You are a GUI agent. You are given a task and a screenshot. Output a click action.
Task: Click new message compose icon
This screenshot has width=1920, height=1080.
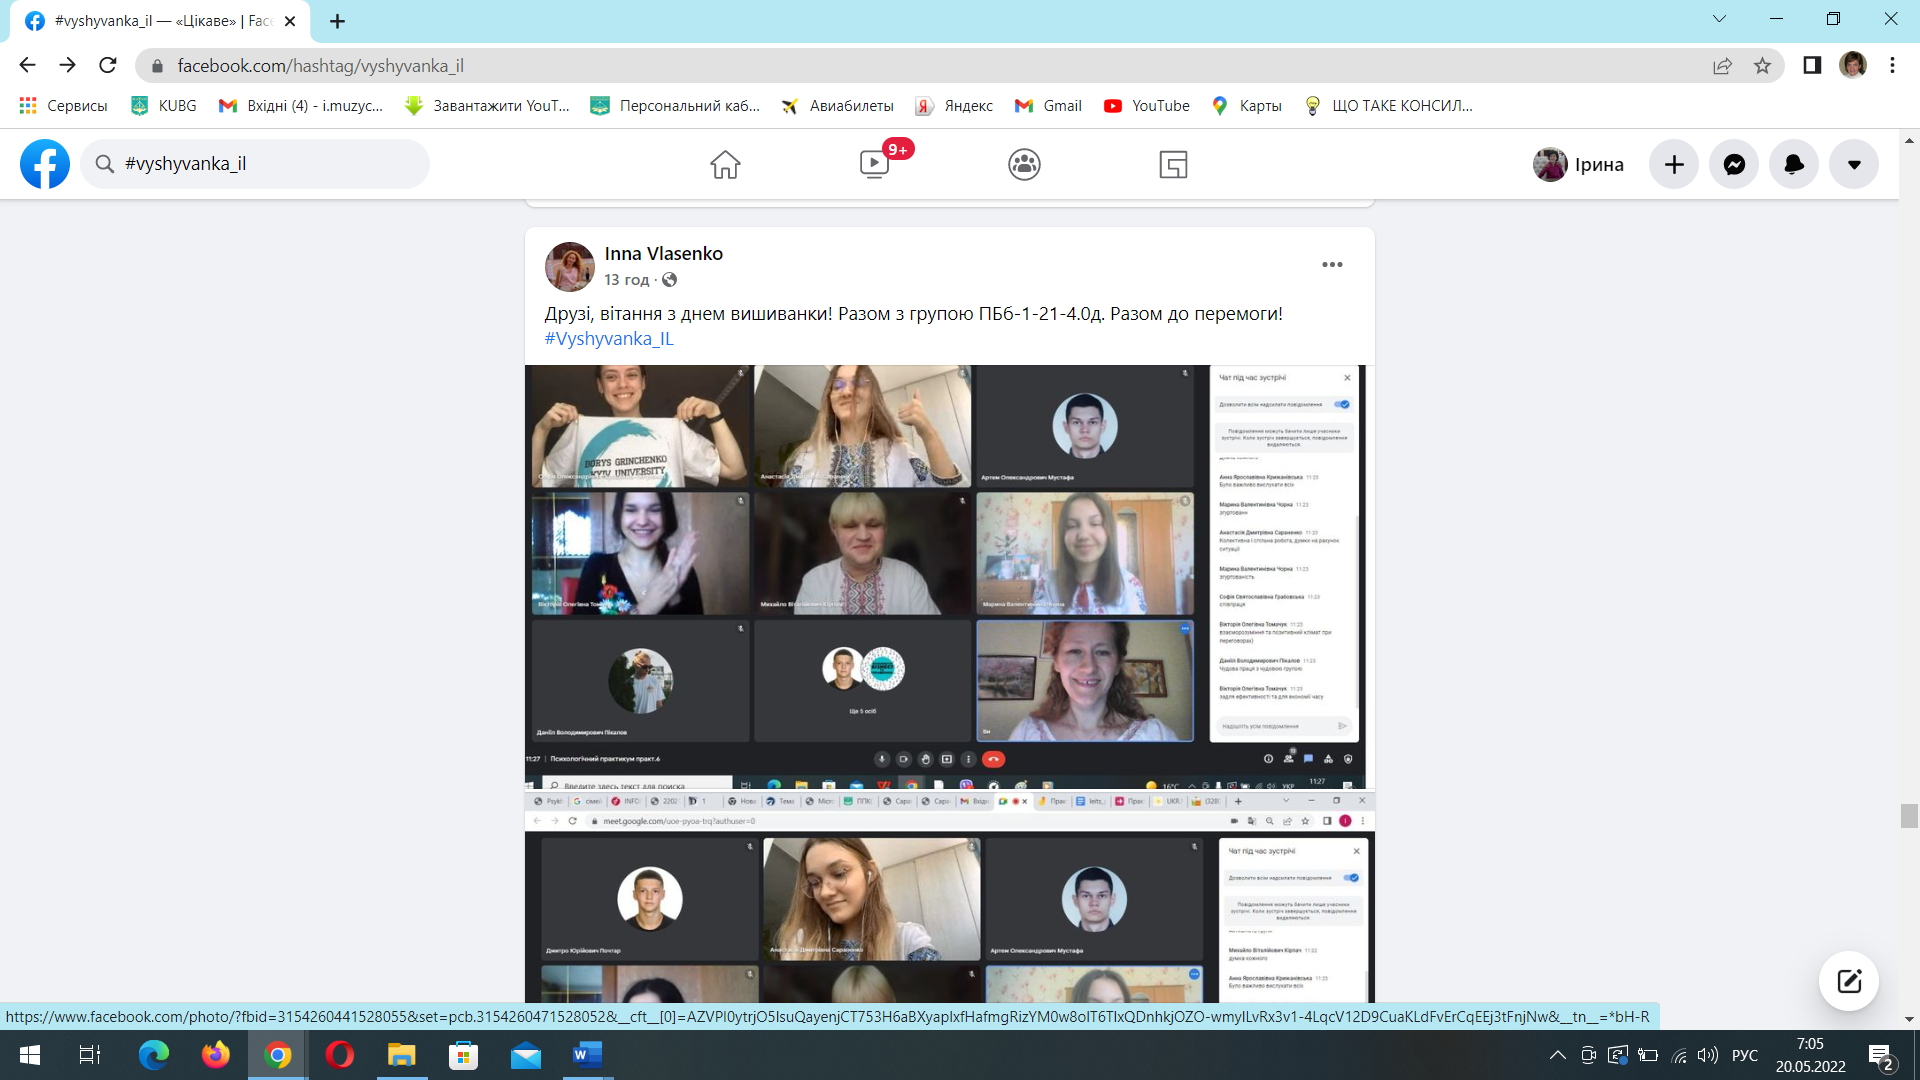click(x=1848, y=981)
